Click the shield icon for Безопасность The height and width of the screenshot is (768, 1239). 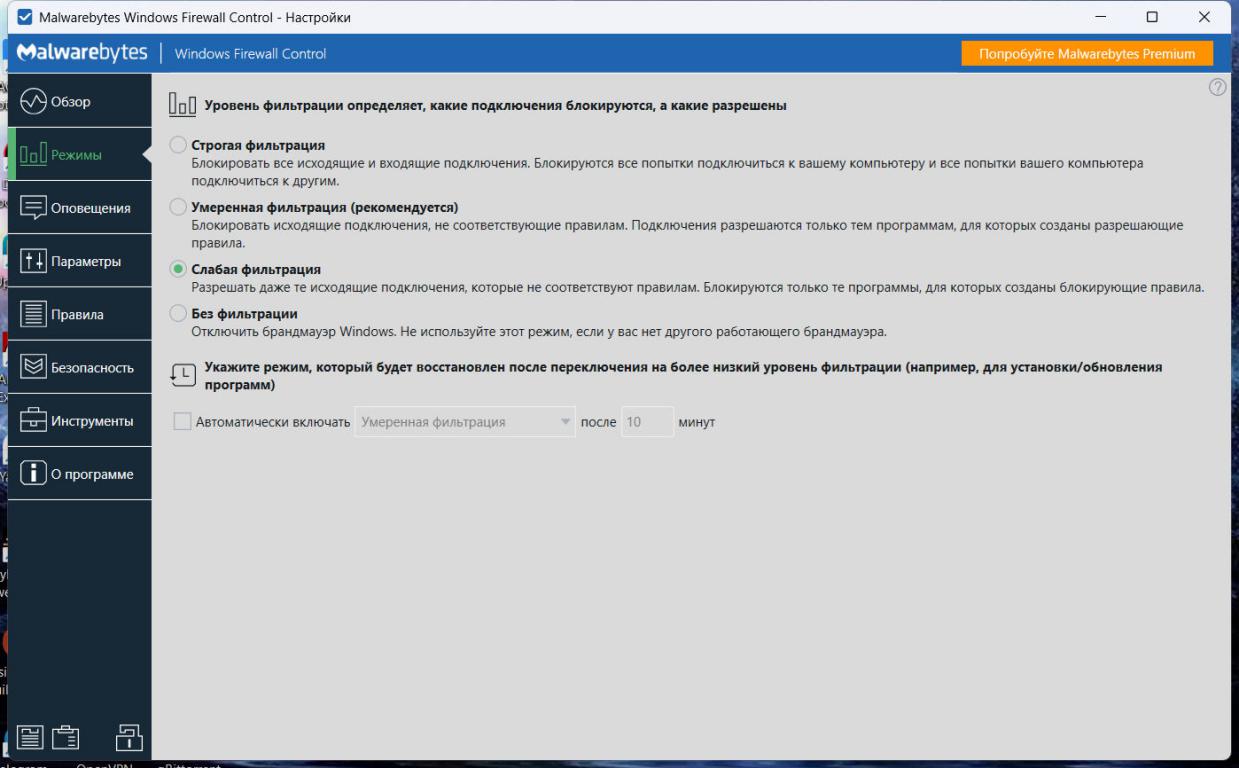pos(34,367)
